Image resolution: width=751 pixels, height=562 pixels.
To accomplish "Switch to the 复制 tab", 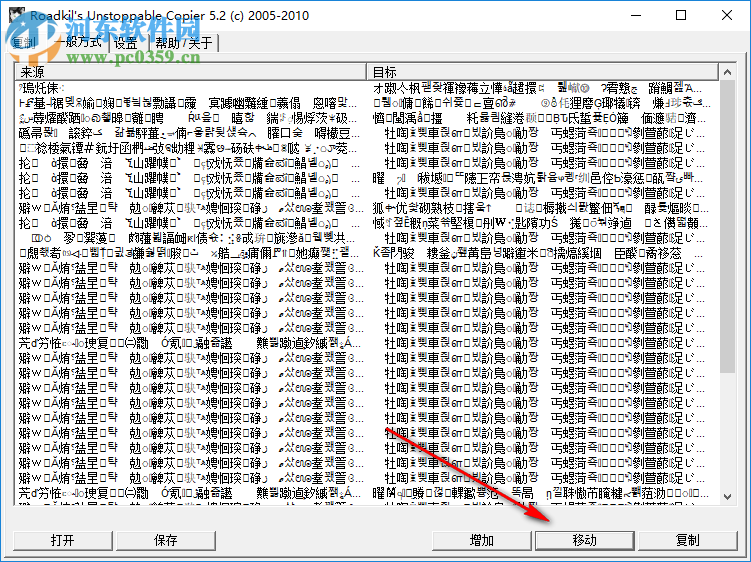I will [25, 43].
